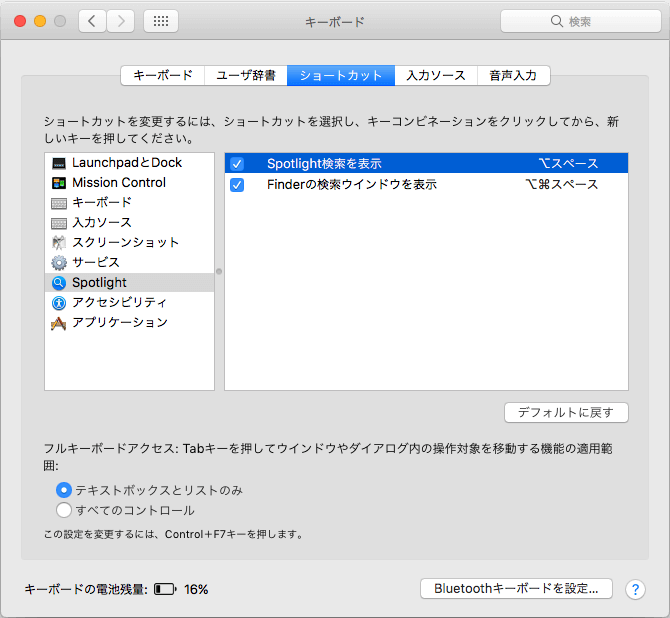Click the Launchpad & Dock category icon
Image resolution: width=670 pixels, height=618 pixels.
(59, 163)
